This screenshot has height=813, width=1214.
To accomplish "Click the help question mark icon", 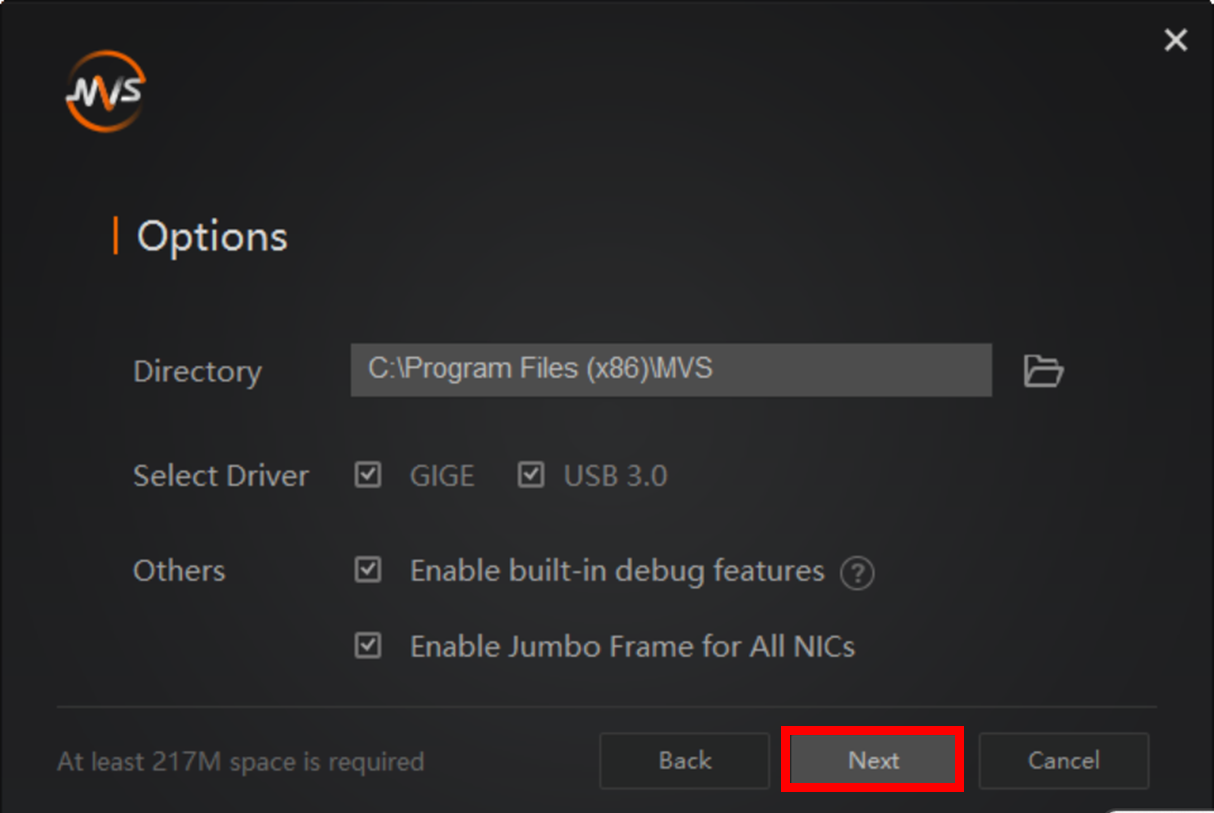I will click(857, 573).
